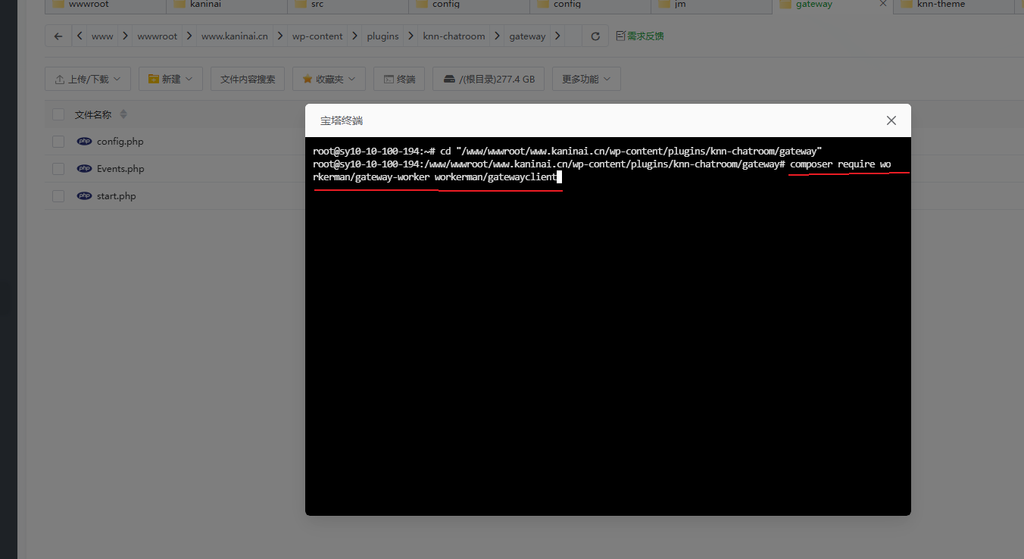Close the gateway tab
The image size is (1024, 559).
pos(883,4)
